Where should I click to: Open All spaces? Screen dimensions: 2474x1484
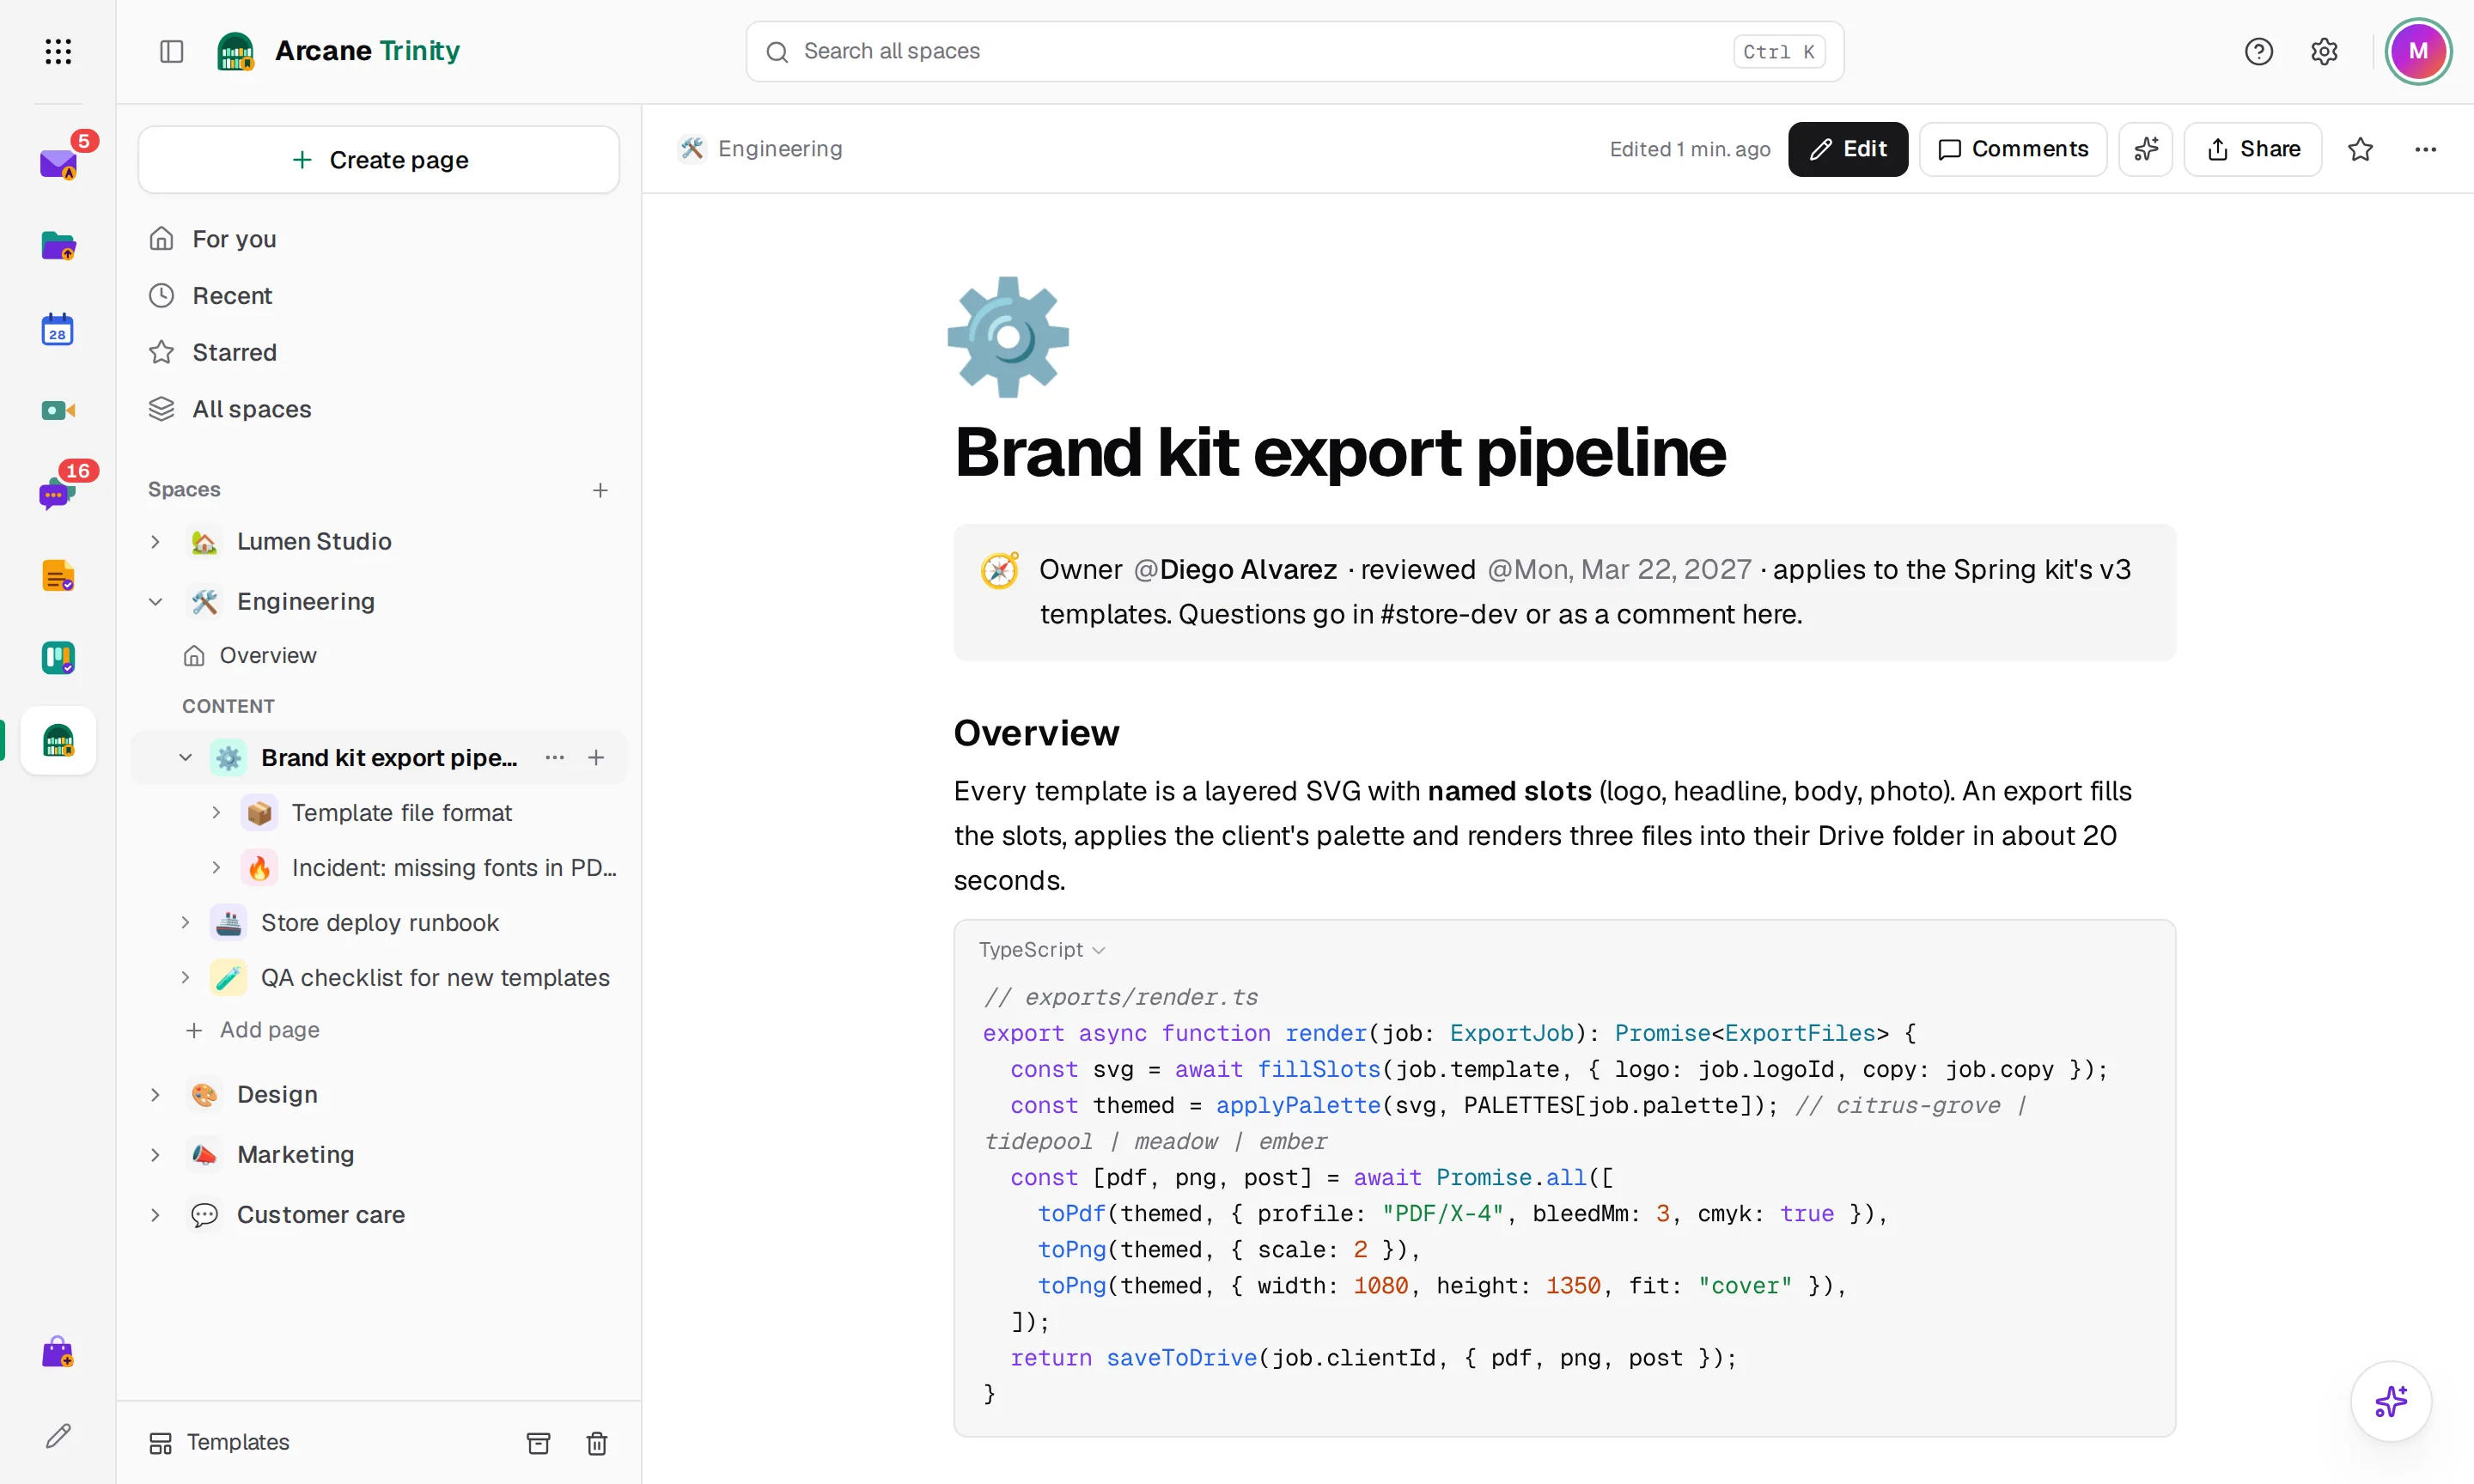[379, 409]
